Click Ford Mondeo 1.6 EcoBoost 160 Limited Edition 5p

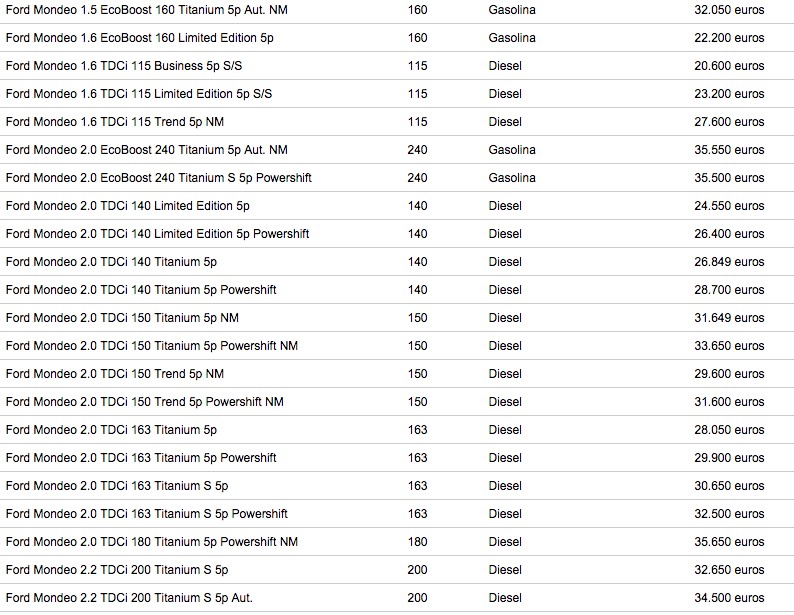coord(140,38)
